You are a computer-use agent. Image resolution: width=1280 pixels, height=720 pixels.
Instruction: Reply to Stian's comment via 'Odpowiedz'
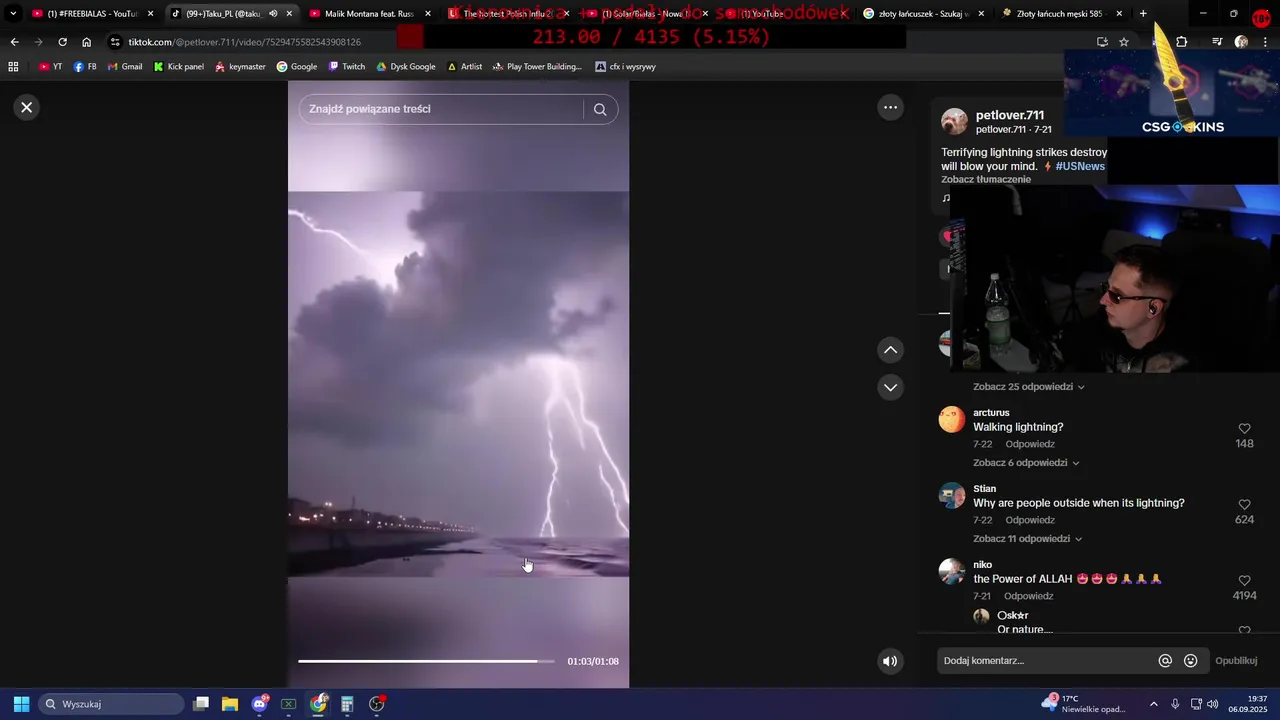click(1030, 520)
